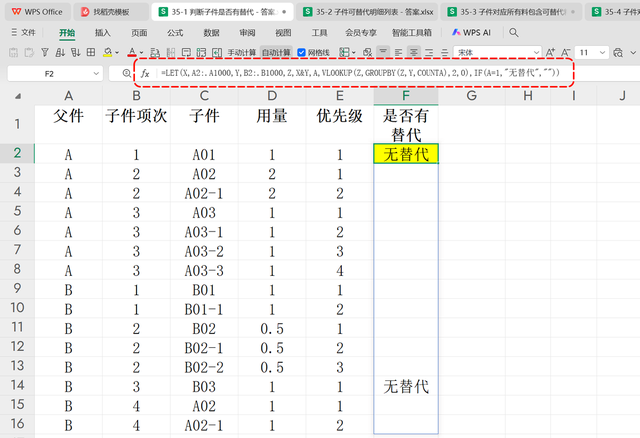Viewport: 640px width, 438px height.
Task: Open the cell format icon's dropdown arrow
Action: click(353, 53)
